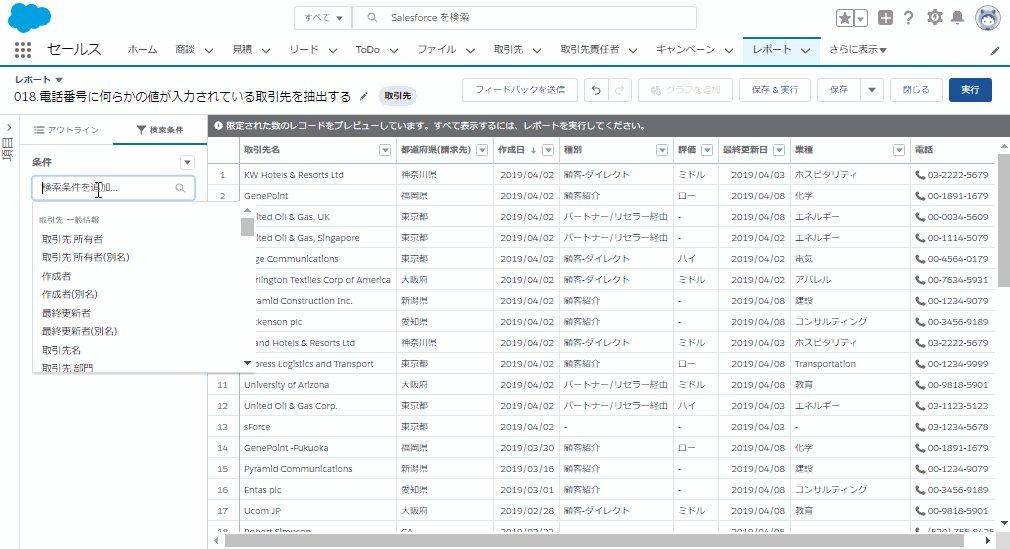Click the 保存＆実行 button

(x=775, y=90)
